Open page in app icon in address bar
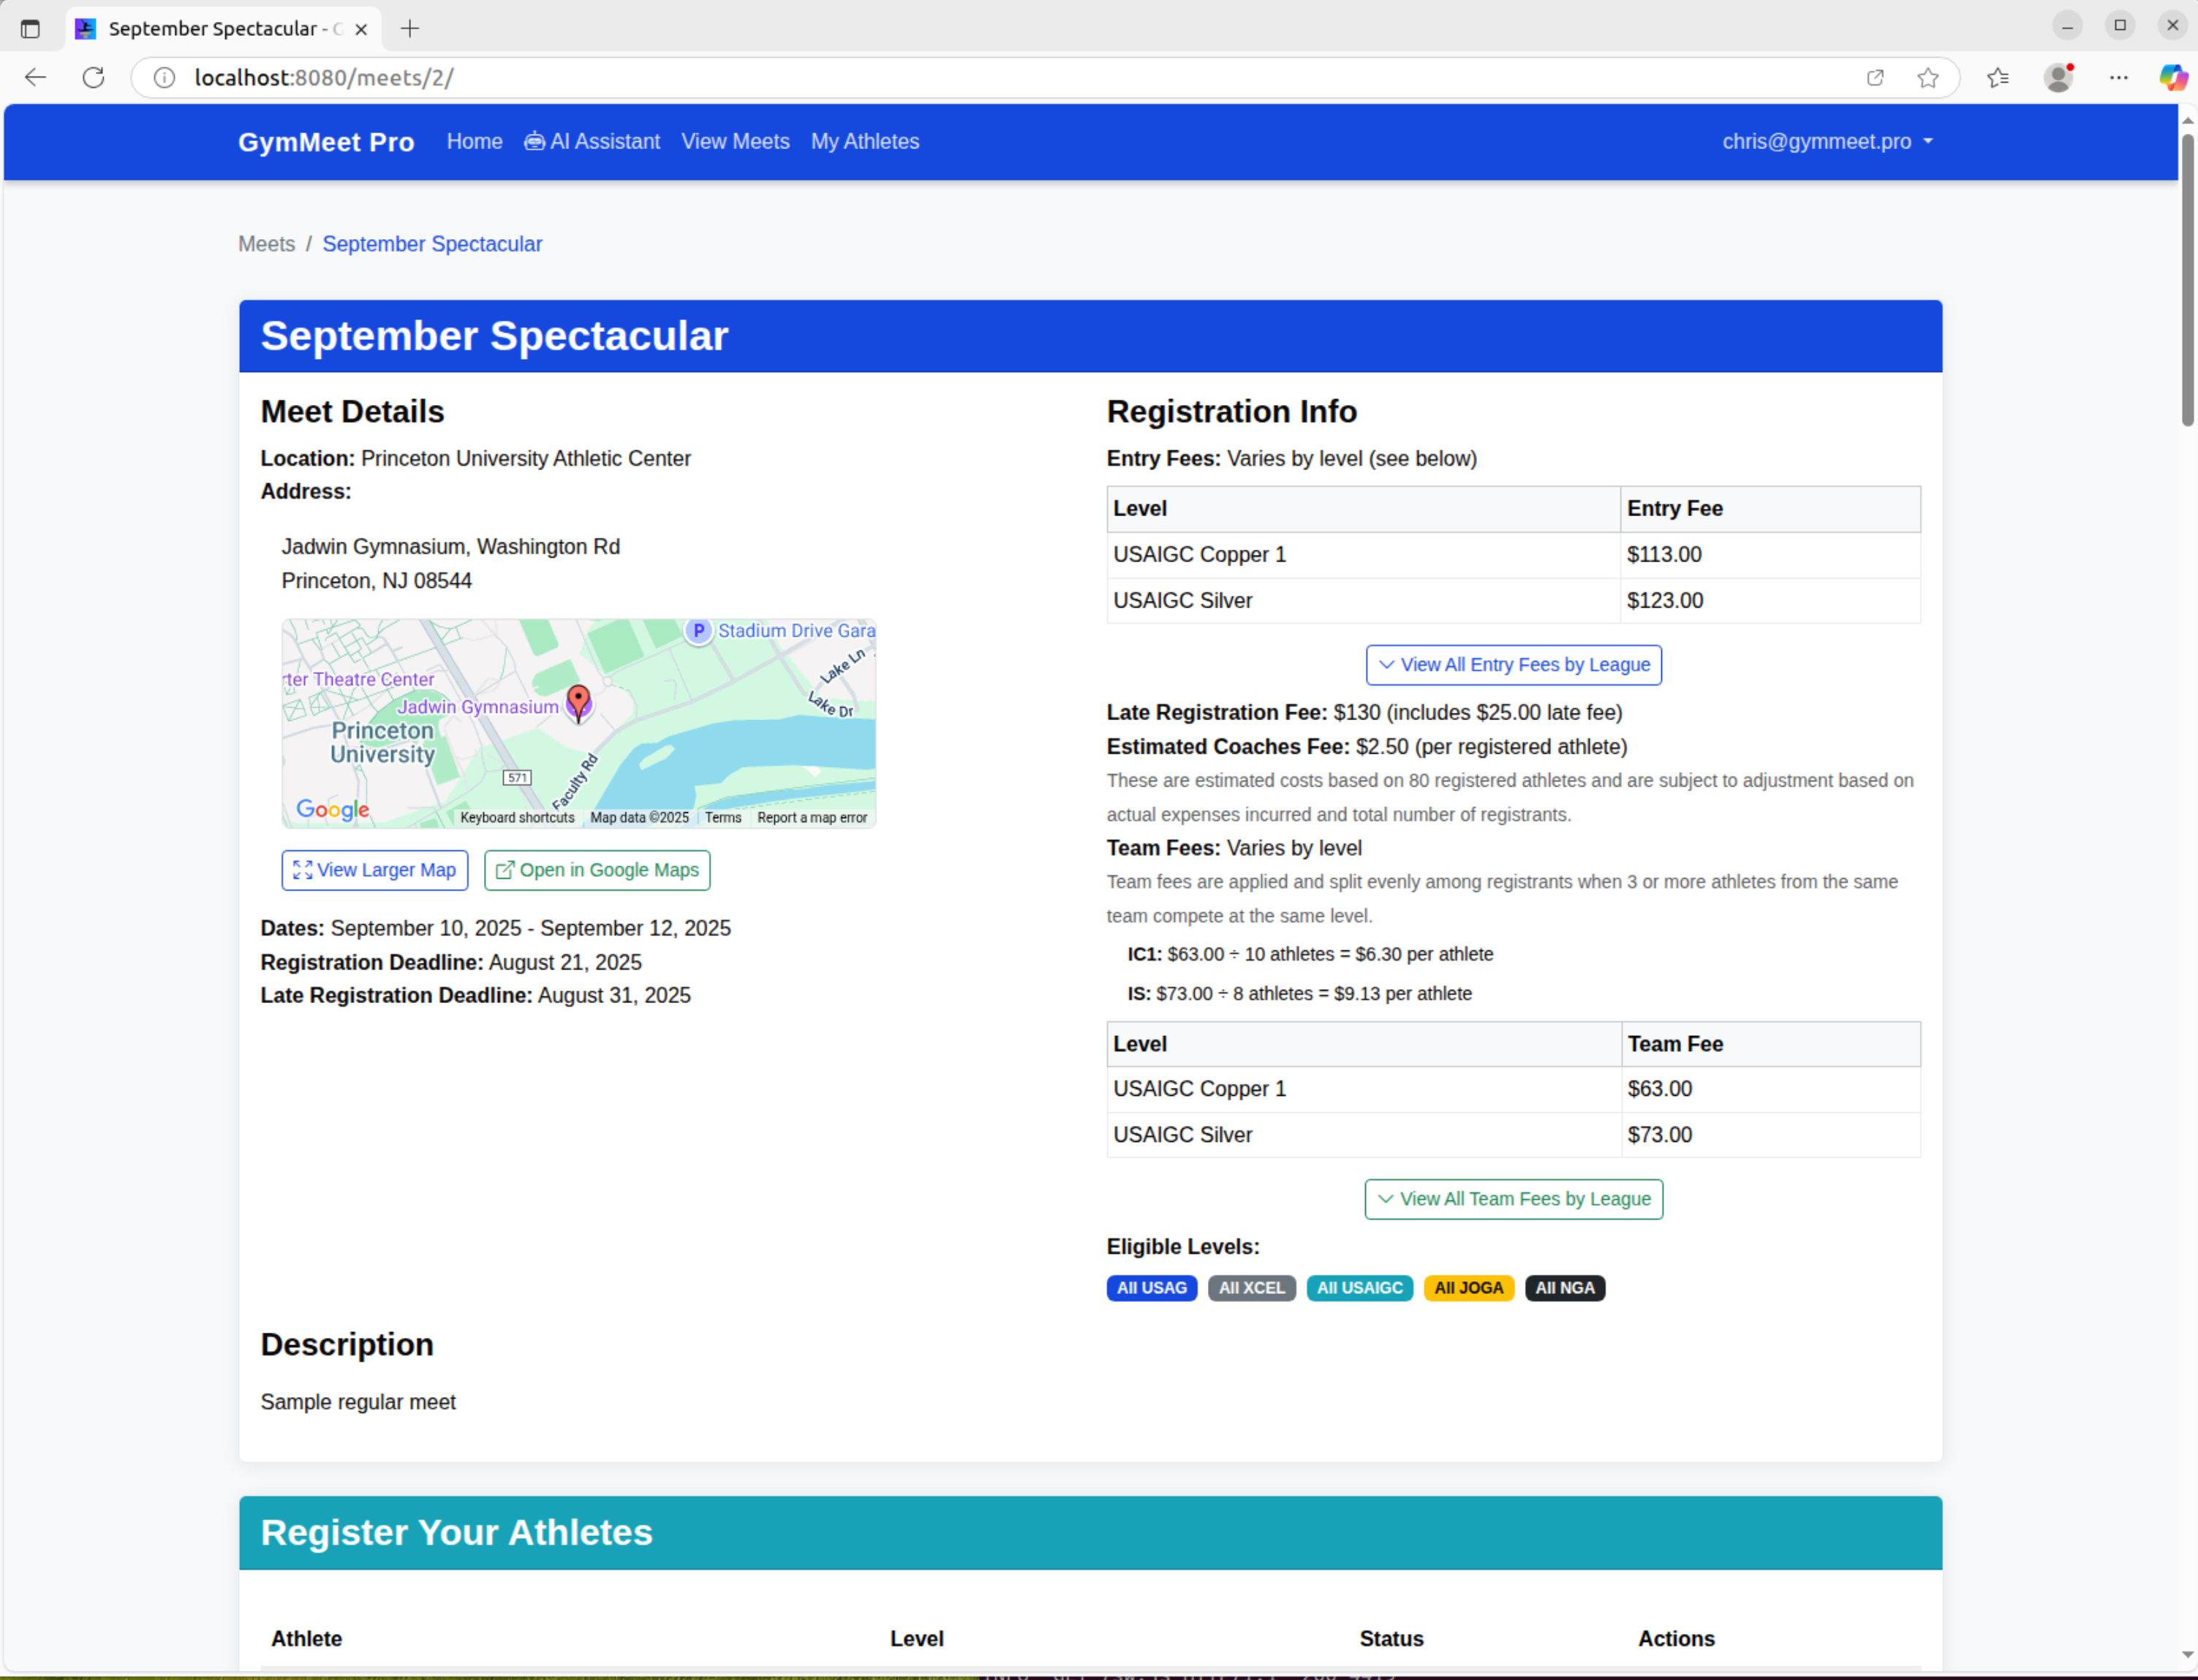Screen dimensions: 2198x1680 [x=1875, y=77]
